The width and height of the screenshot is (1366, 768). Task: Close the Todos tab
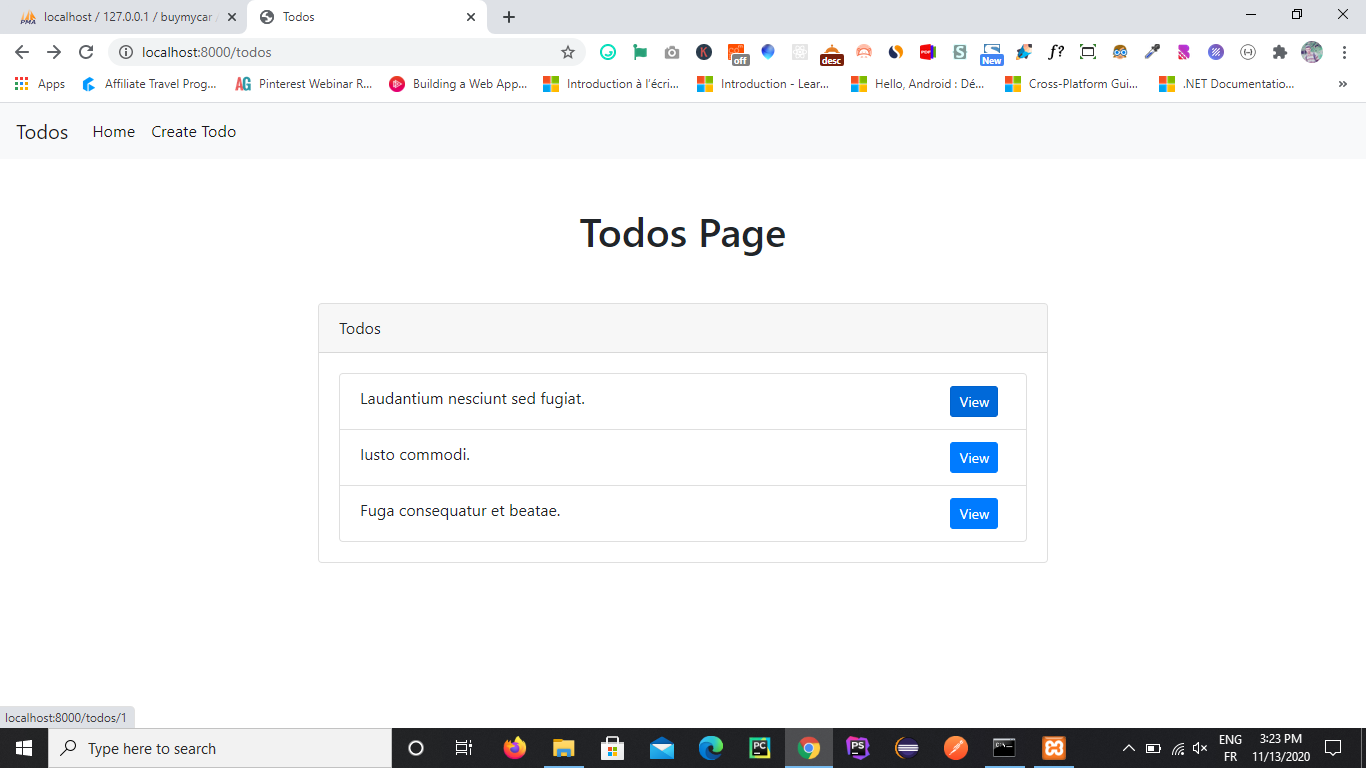471,17
